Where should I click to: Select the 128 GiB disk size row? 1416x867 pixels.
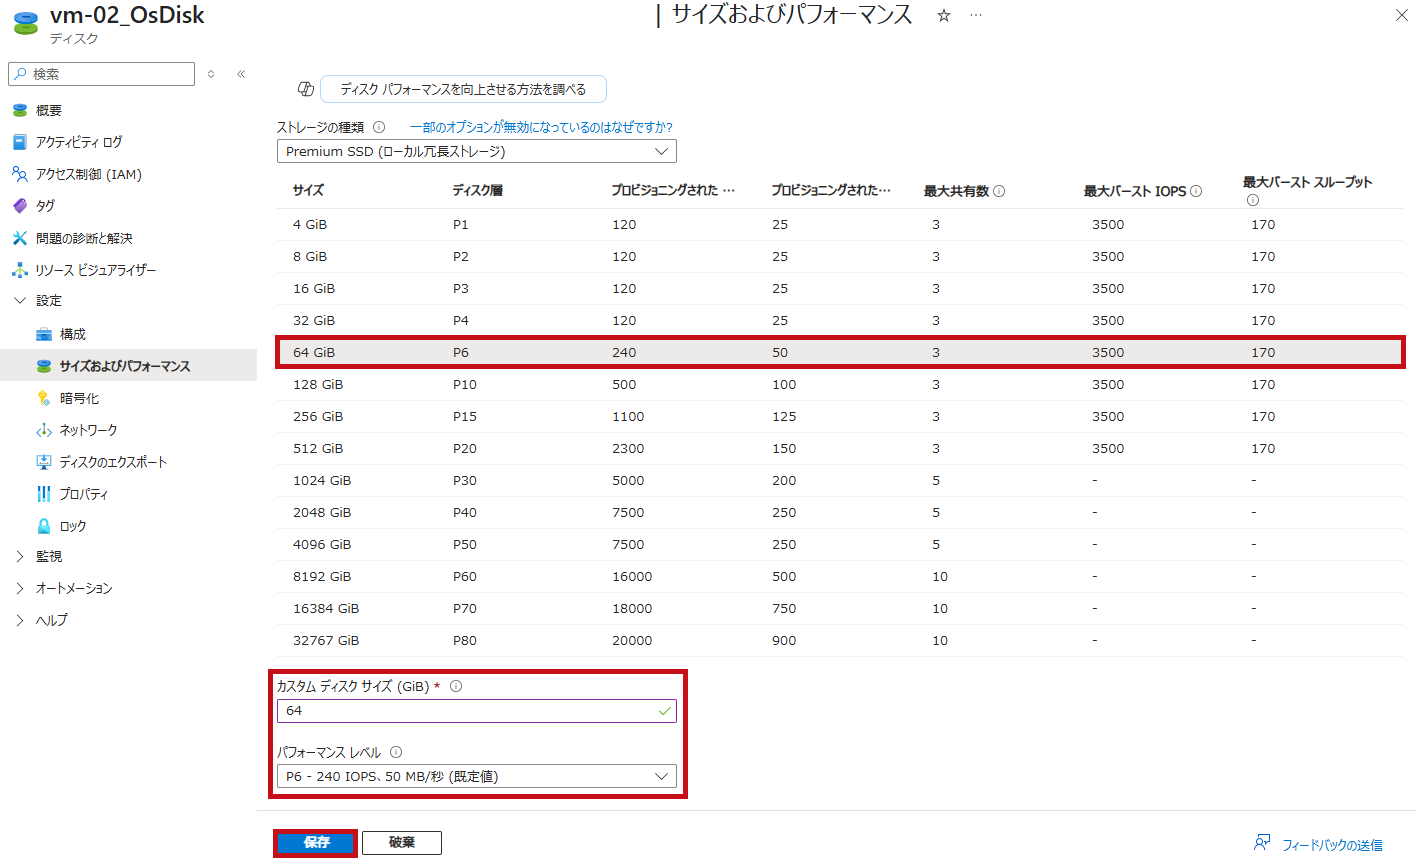[x=839, y=385]
